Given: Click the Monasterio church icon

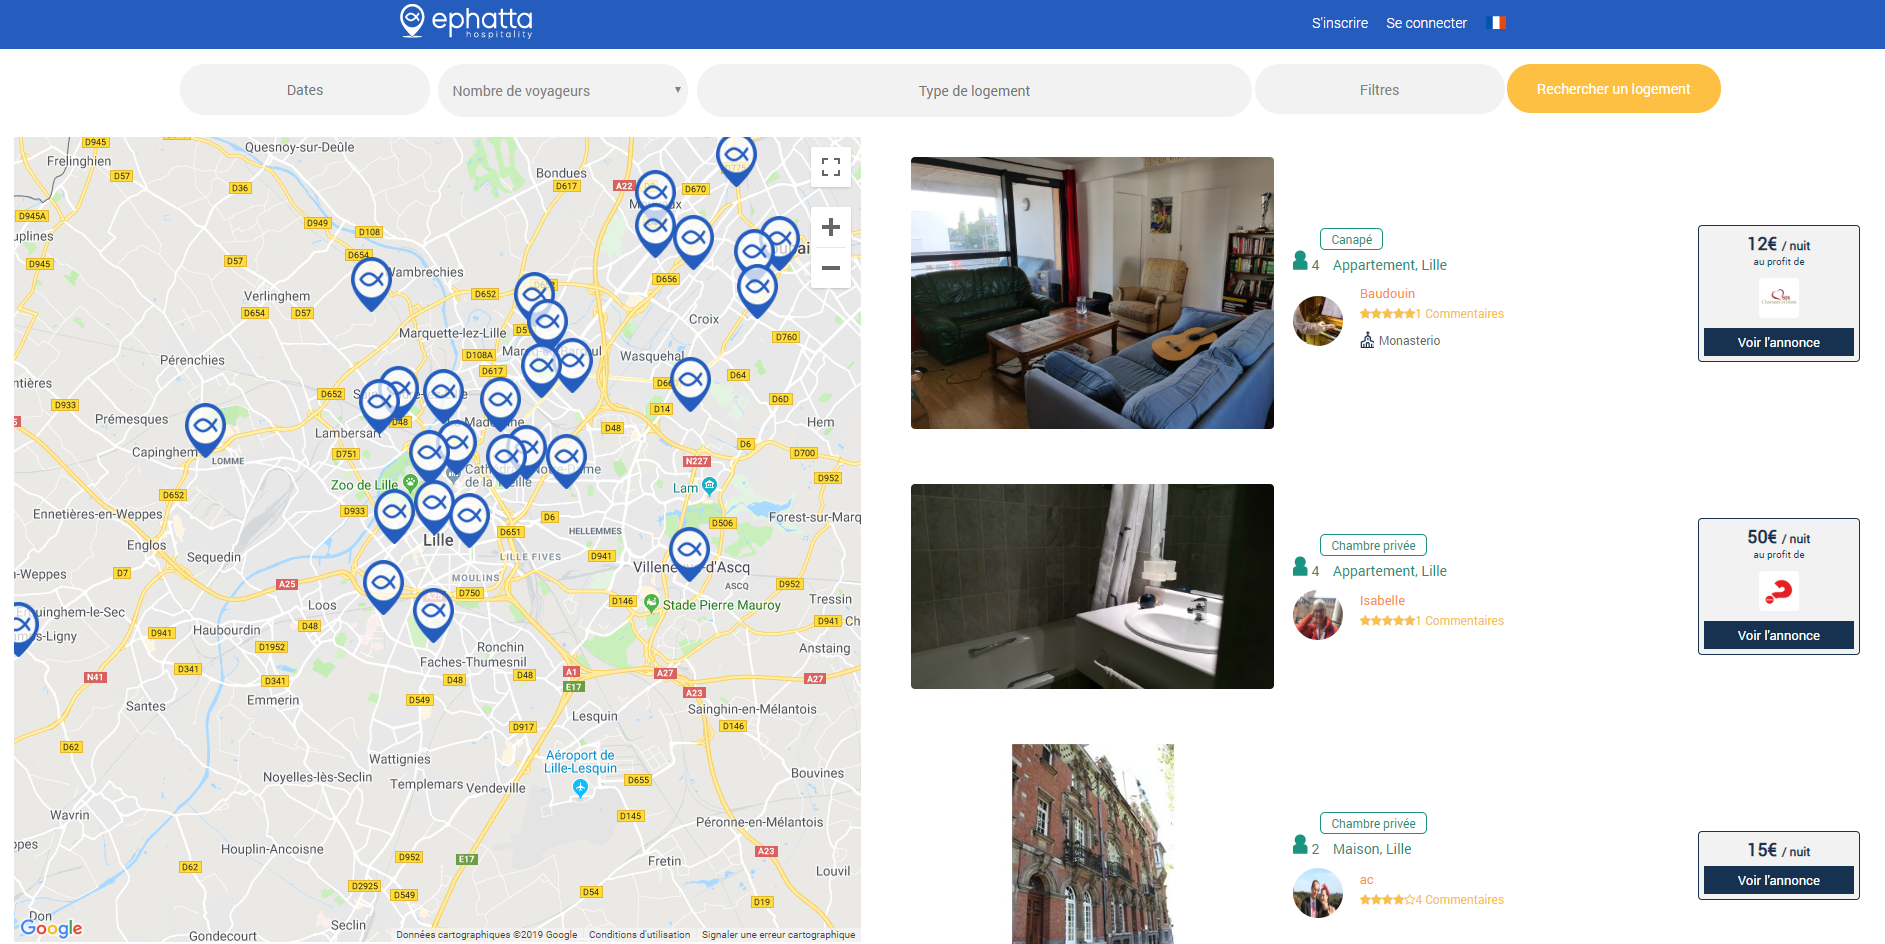Looking at the screenshot, I should pyautogui.click(x=1367, y=341).
